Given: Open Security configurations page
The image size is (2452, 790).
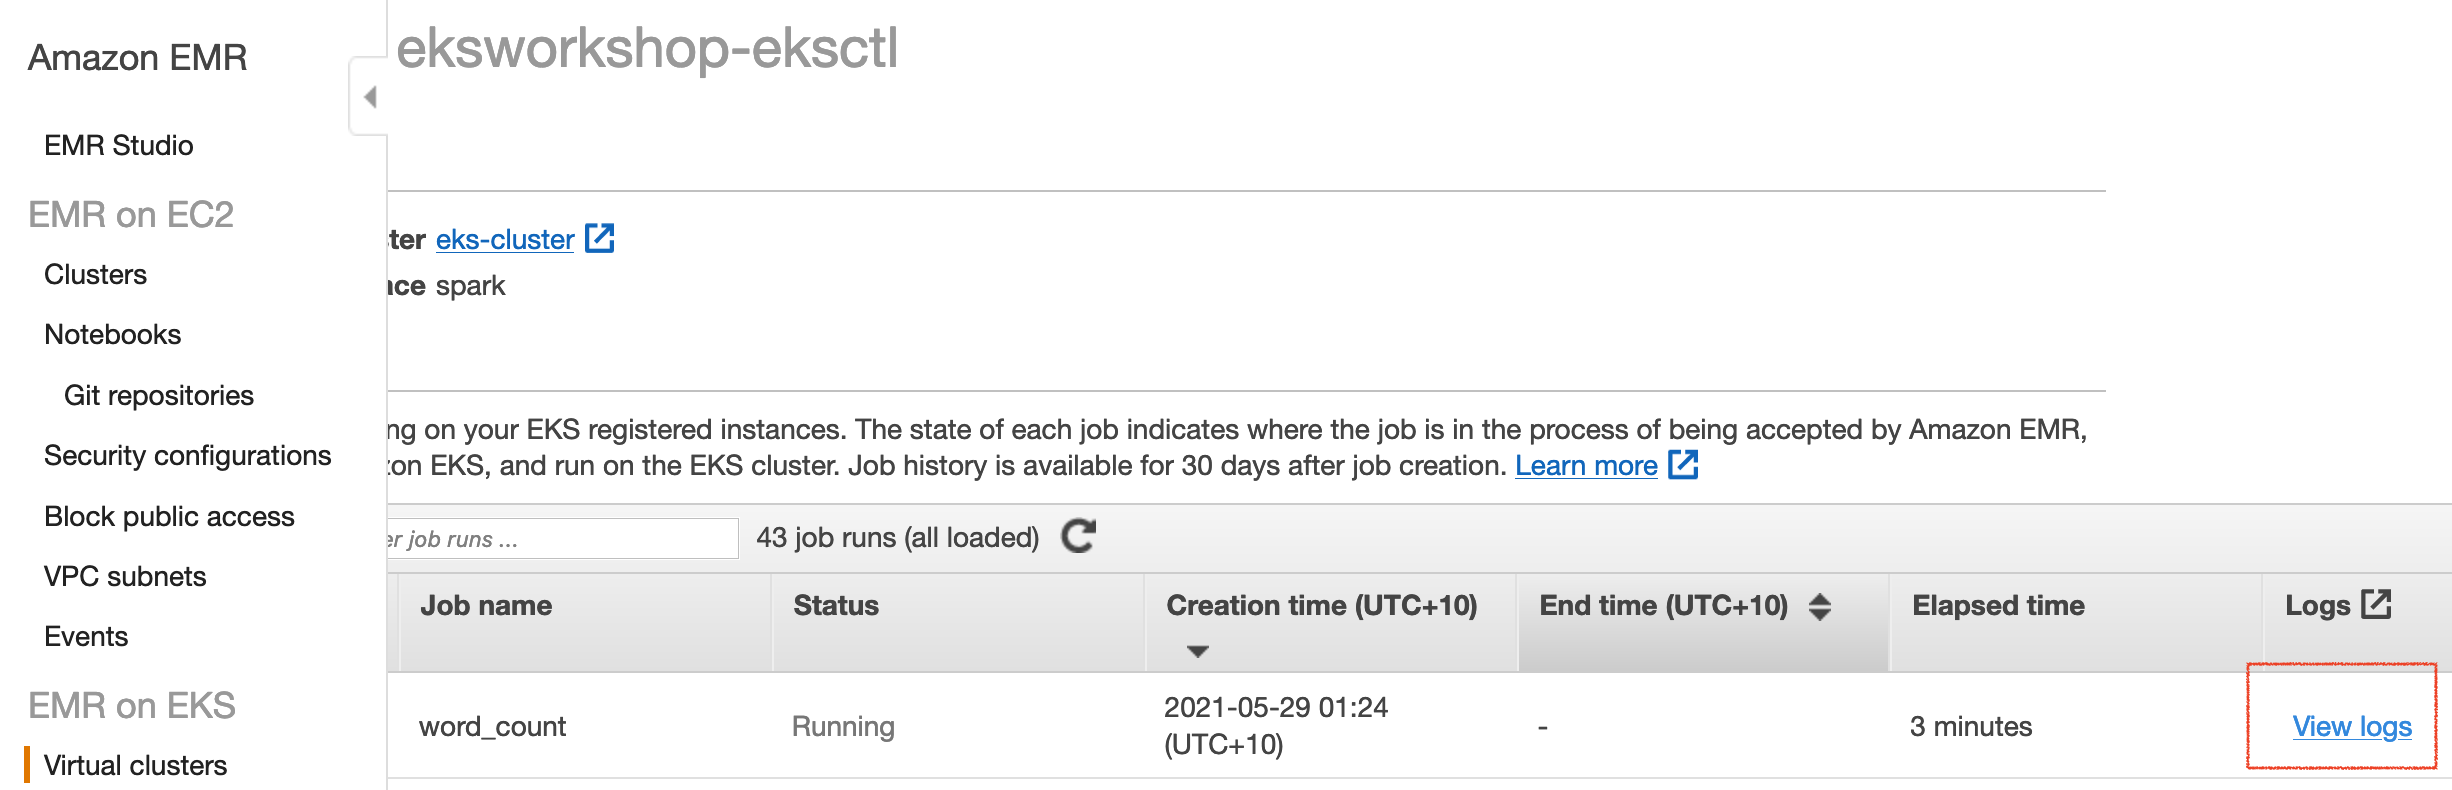Looking at the screenshot, I should [188, 455].
